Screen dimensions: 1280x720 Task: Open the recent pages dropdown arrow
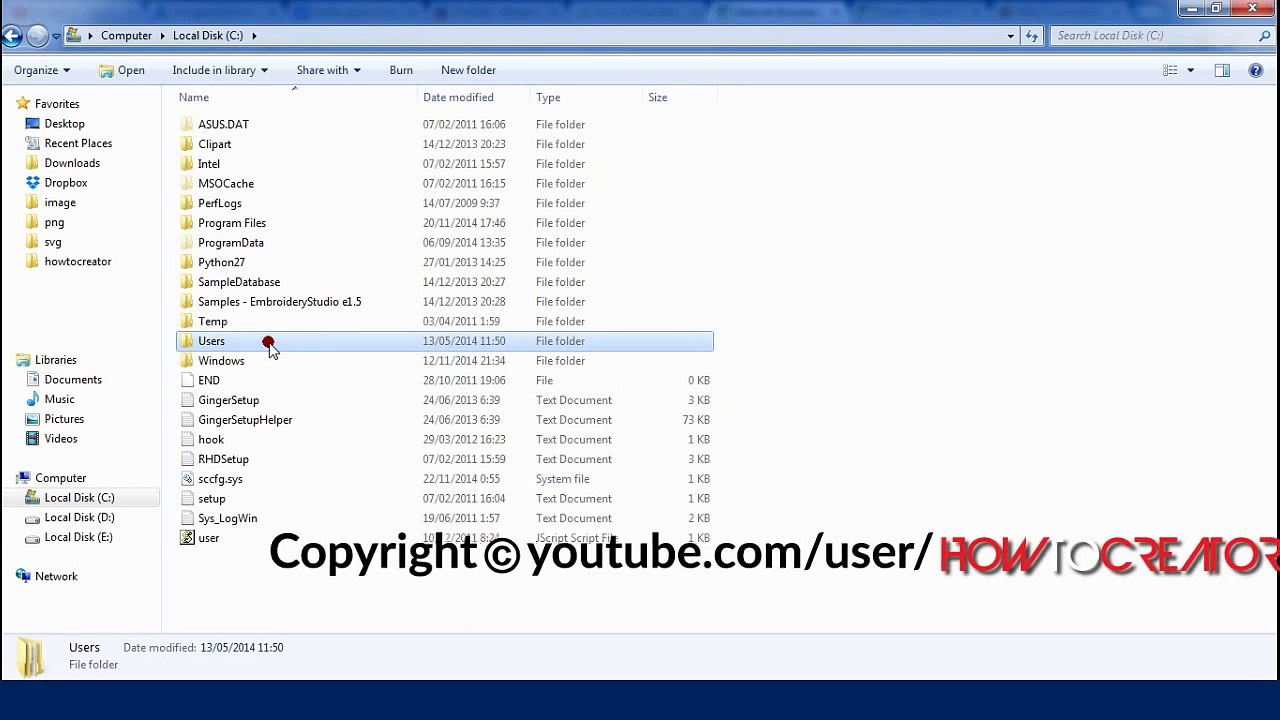point(56,36)
